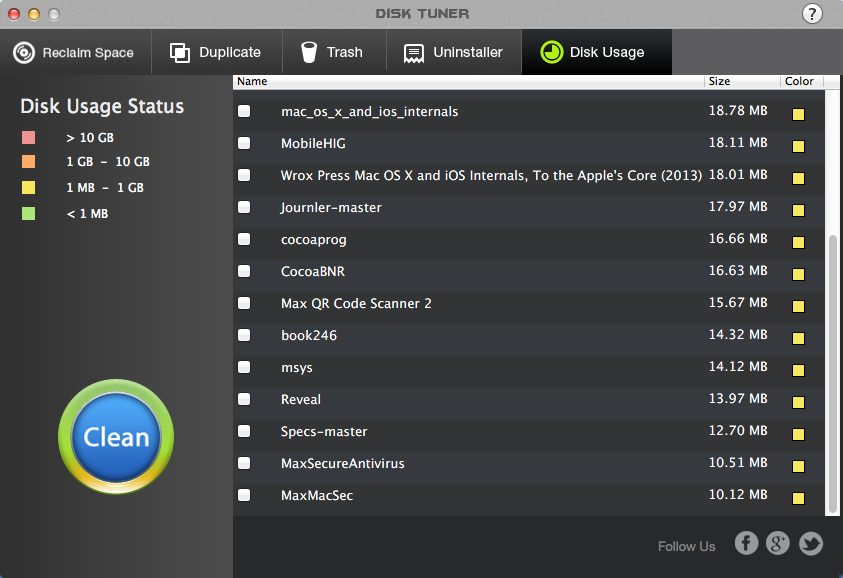Select the MobileHIG row name

pyautogui.click(x=313, y=144)
